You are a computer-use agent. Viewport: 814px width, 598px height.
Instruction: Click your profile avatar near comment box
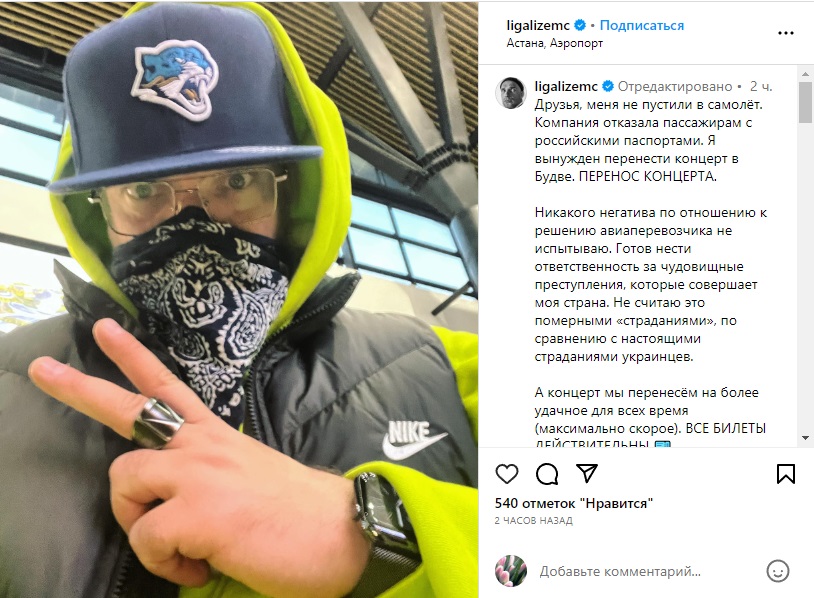511,571
